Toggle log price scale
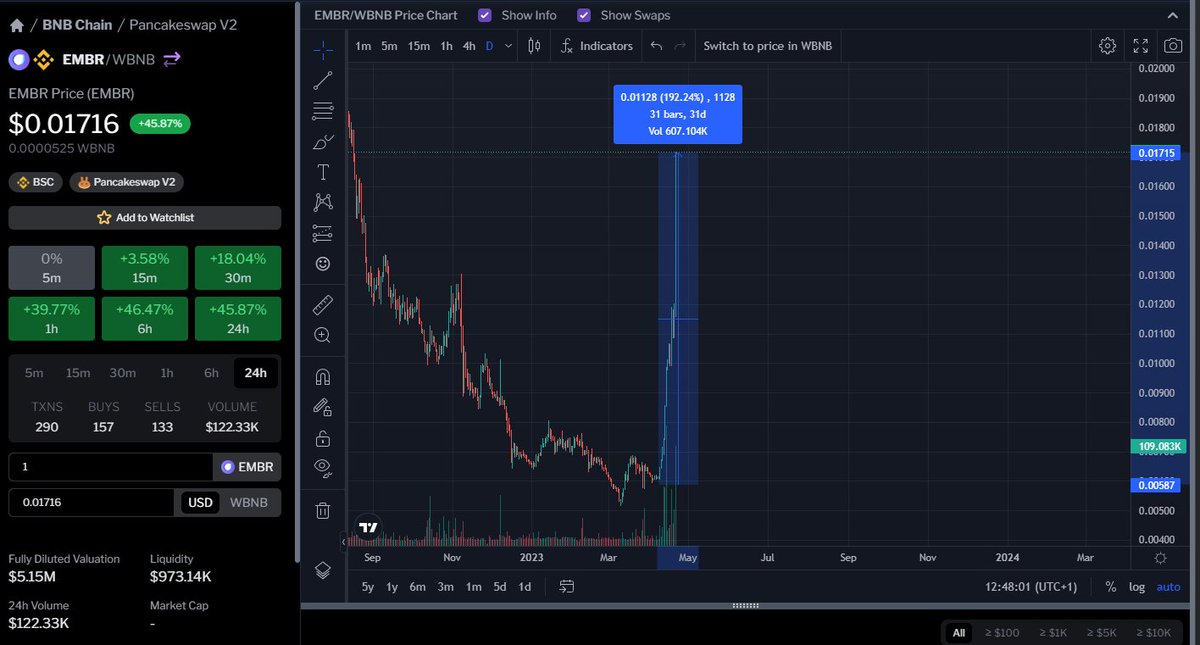The width and height of the screenshot is (1200, 645). 1137,587
